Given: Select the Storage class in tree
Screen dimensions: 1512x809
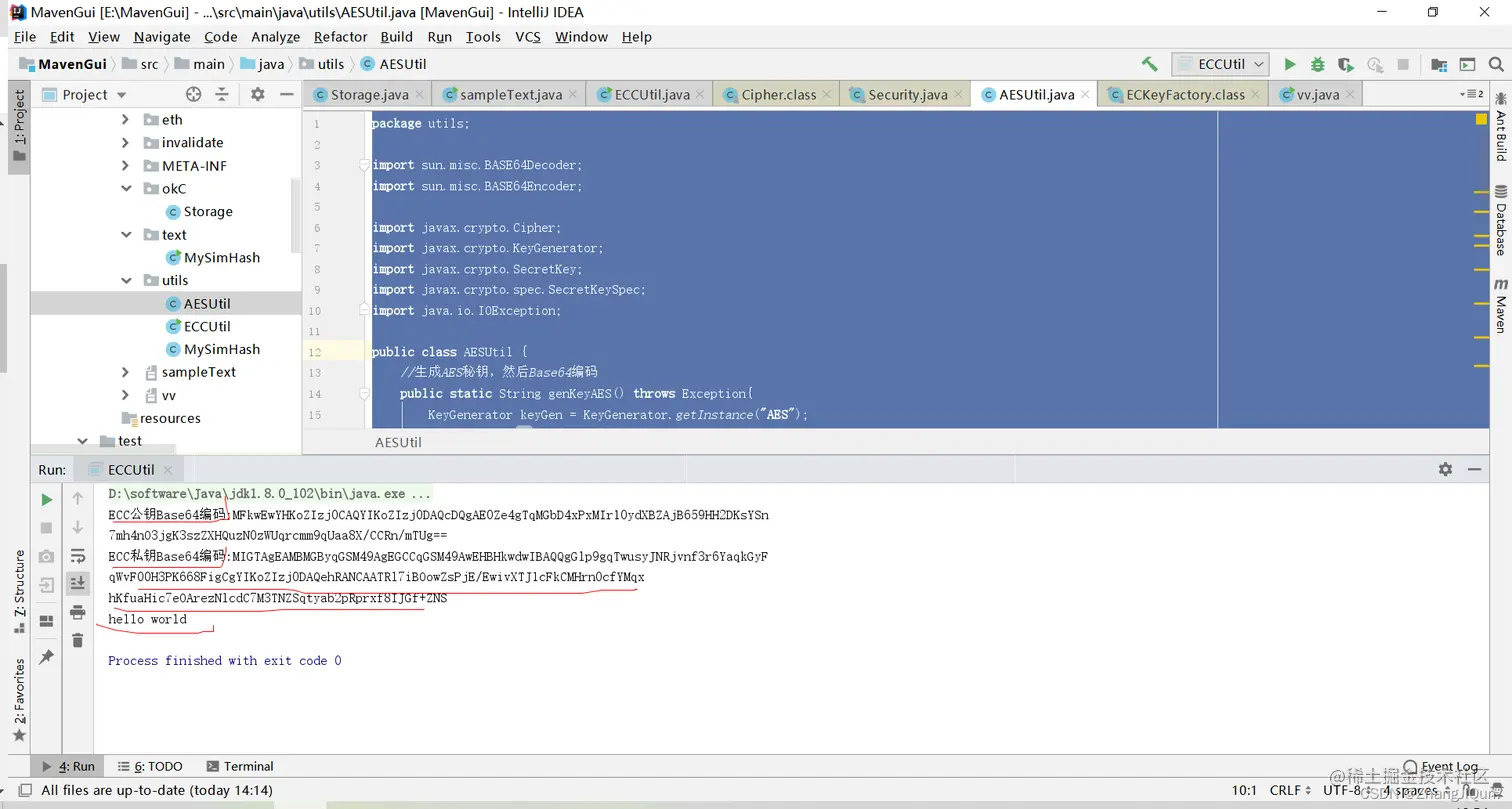Looking at the screenshot, I should [208, 211].
